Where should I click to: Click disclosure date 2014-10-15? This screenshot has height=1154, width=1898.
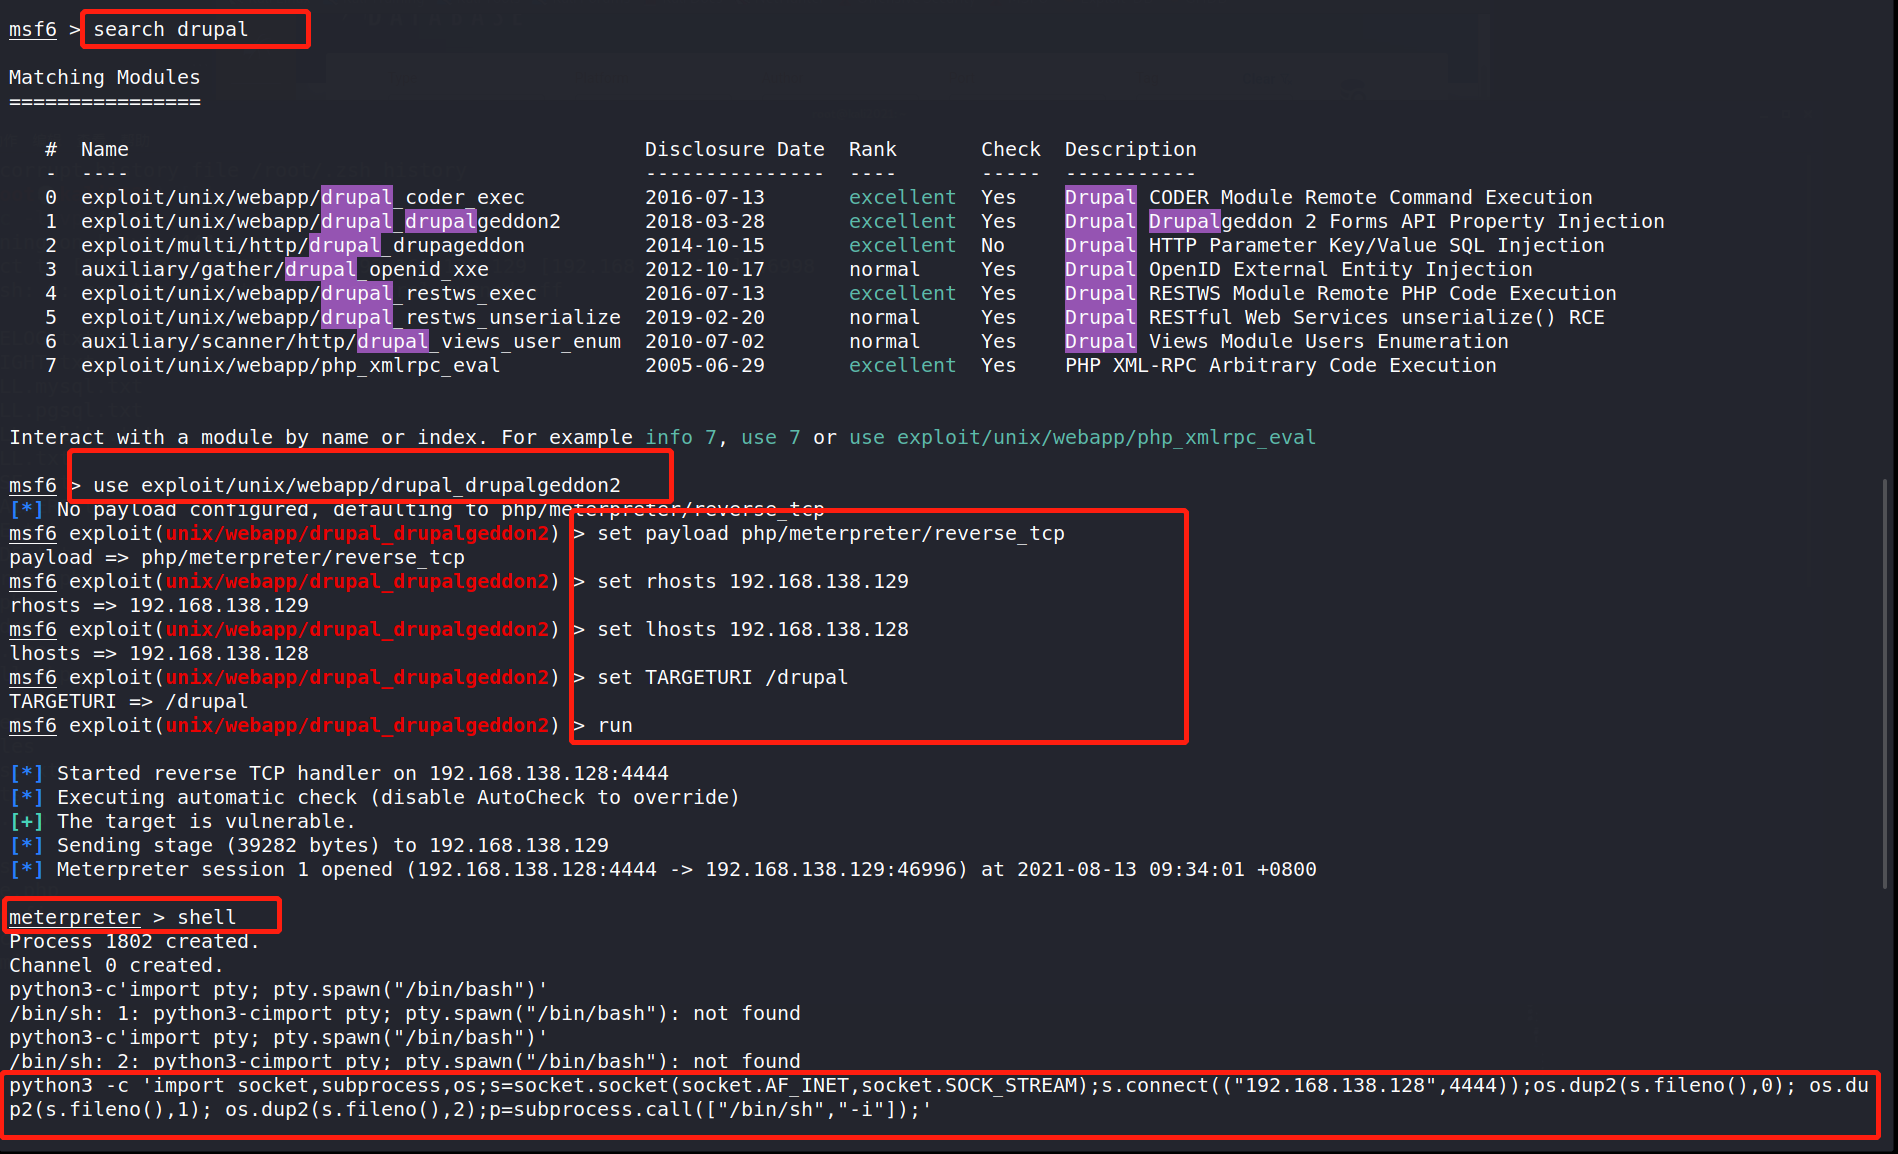pos(704,245)
